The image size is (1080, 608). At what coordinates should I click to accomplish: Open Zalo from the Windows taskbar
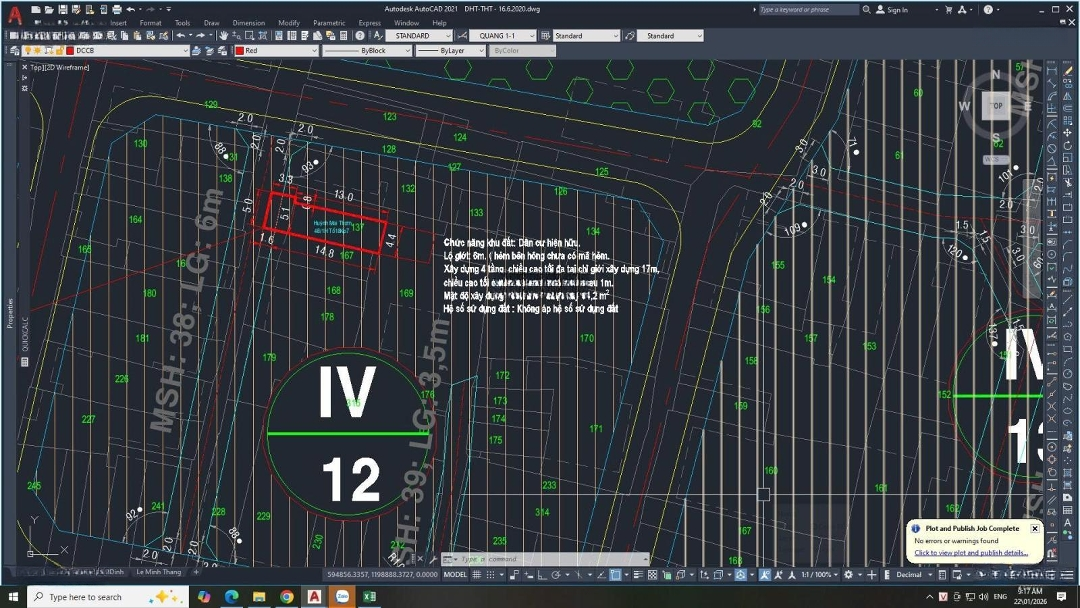(x=342, y=597)
